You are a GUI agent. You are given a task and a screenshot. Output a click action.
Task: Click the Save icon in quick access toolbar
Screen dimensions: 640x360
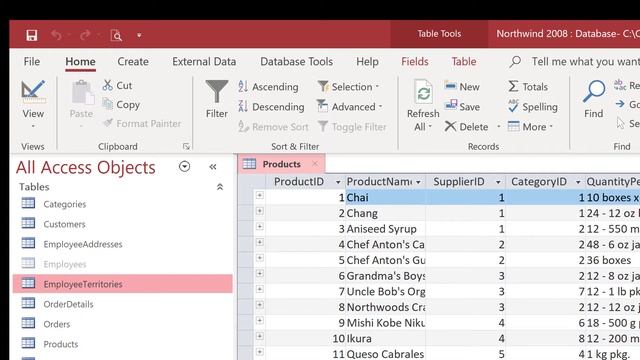pyautogui.click(x=31, y=35)
